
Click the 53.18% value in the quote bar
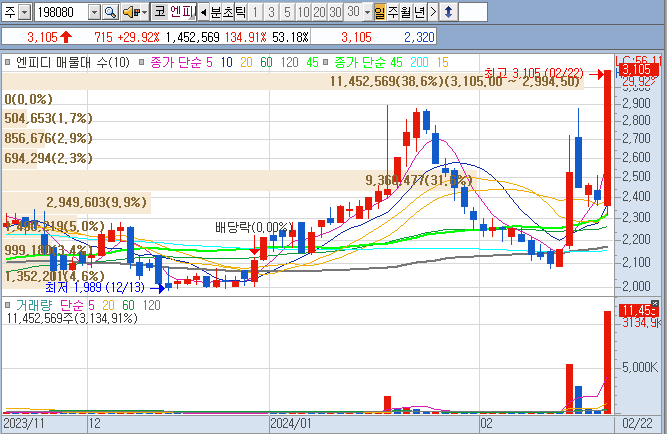tap(290, 37)
